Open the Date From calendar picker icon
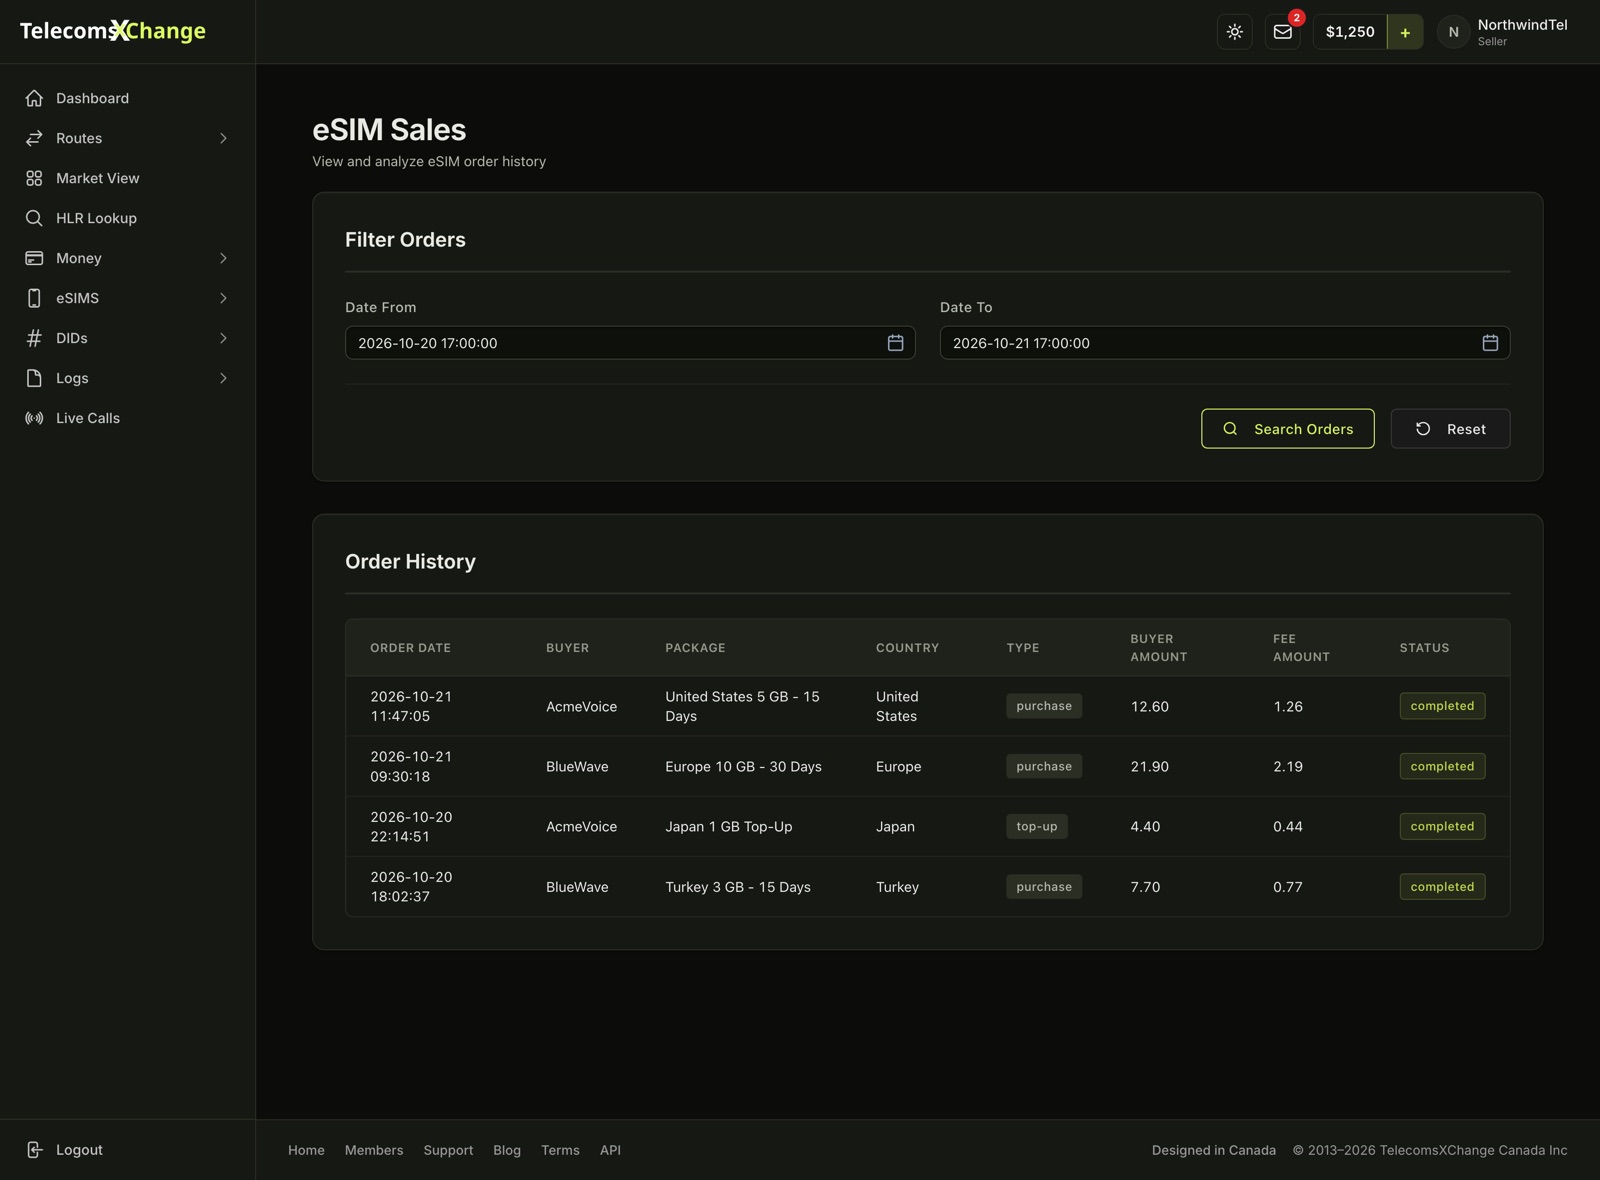This screenshot has height=1180, width=1600. click(895, 343)
